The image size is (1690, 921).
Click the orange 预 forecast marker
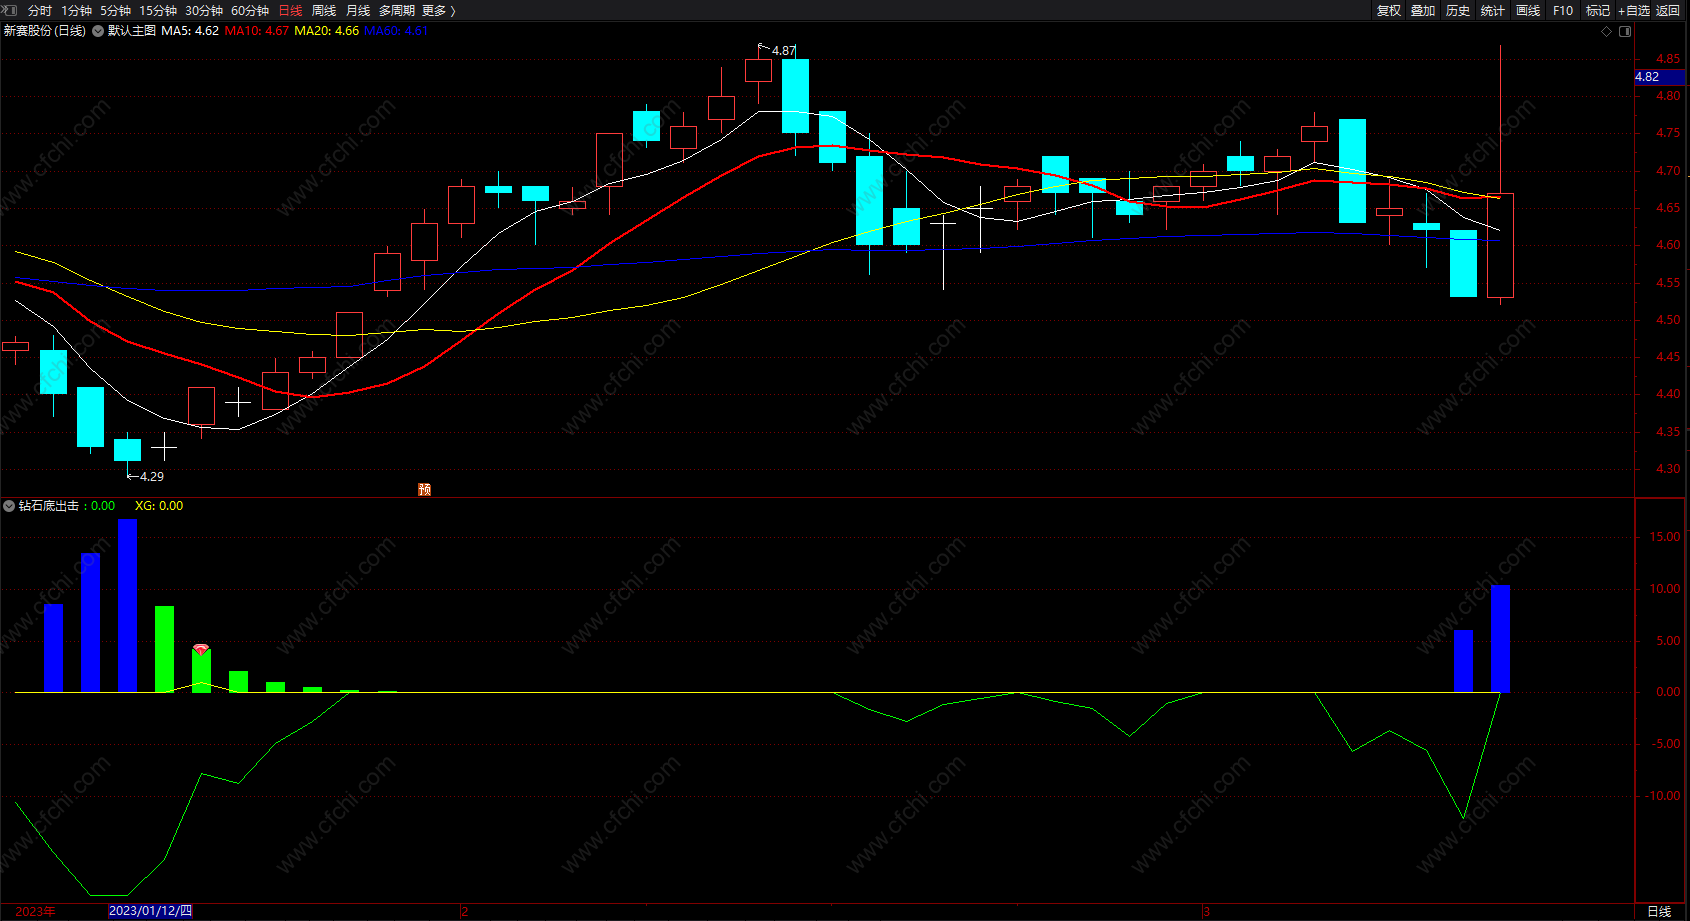425,489
